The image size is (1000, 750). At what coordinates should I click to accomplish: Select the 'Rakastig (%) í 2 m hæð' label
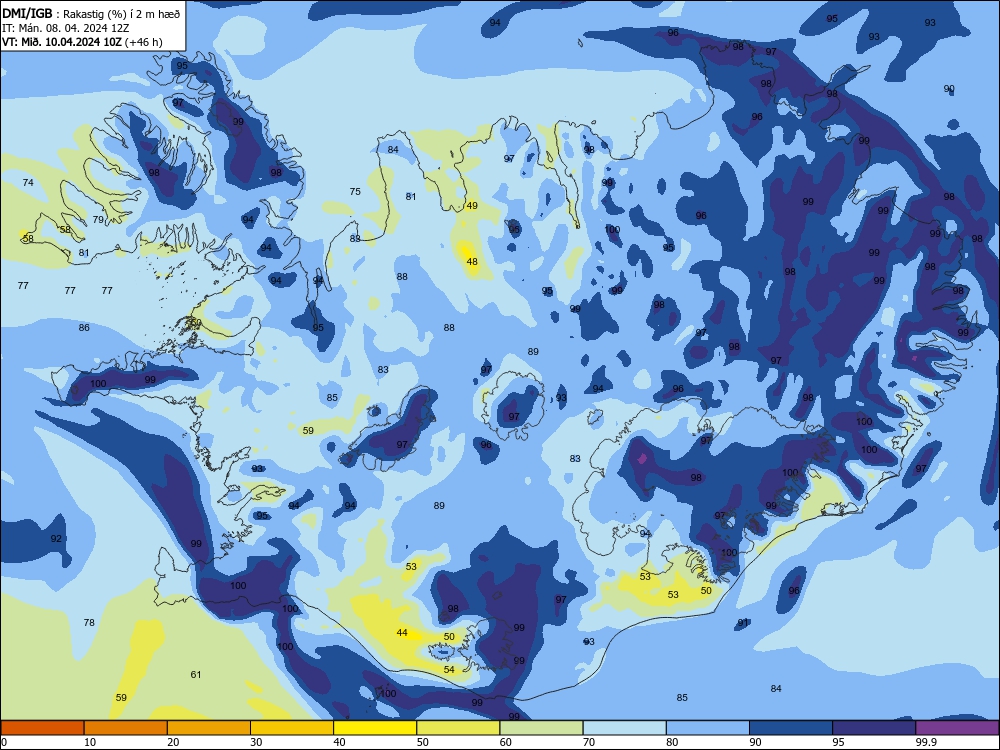122,14
